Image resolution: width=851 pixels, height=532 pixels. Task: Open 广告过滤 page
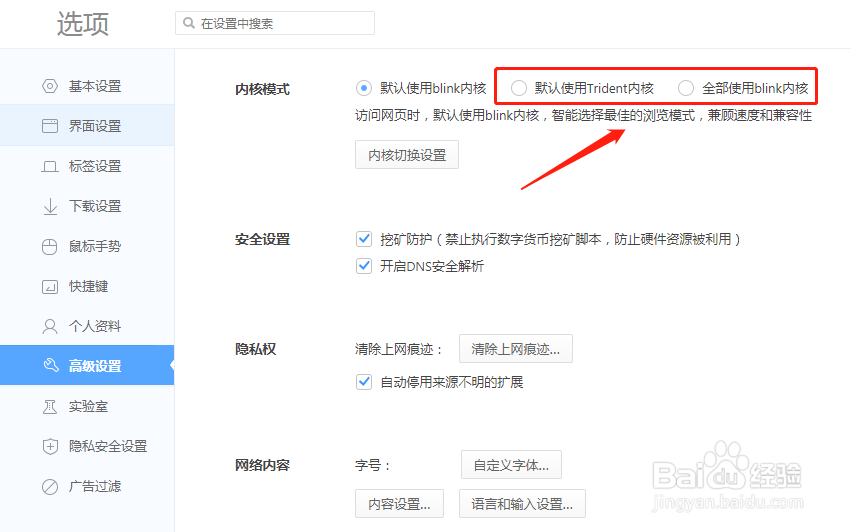point(87,486)
